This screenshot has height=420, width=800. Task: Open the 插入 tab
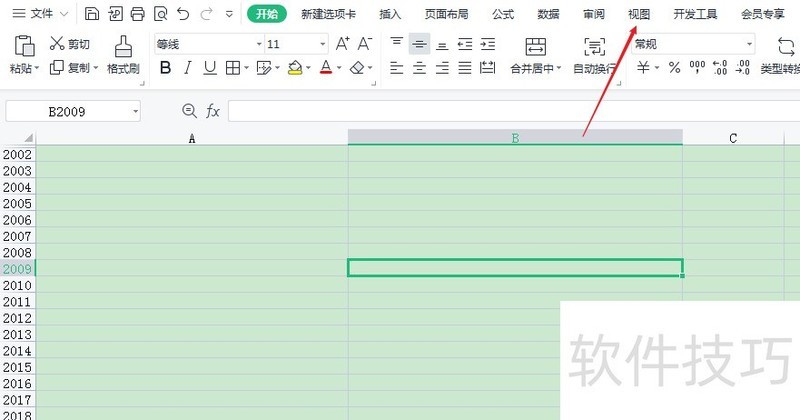pyautogui.click(x=390, y=14)
